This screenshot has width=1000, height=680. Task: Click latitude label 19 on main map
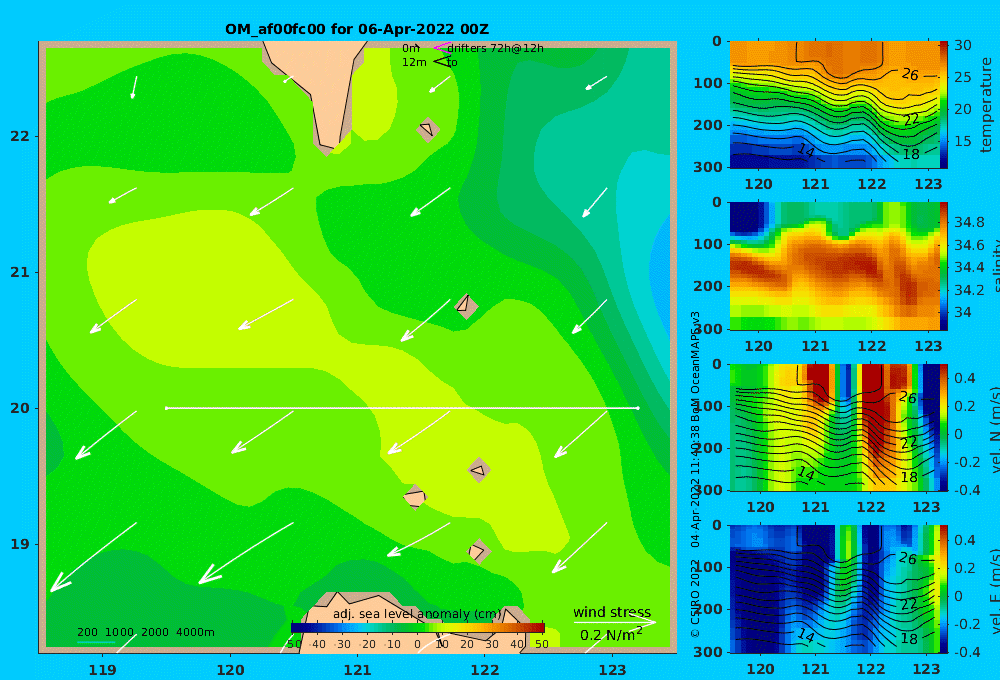[x=20, y=544]
